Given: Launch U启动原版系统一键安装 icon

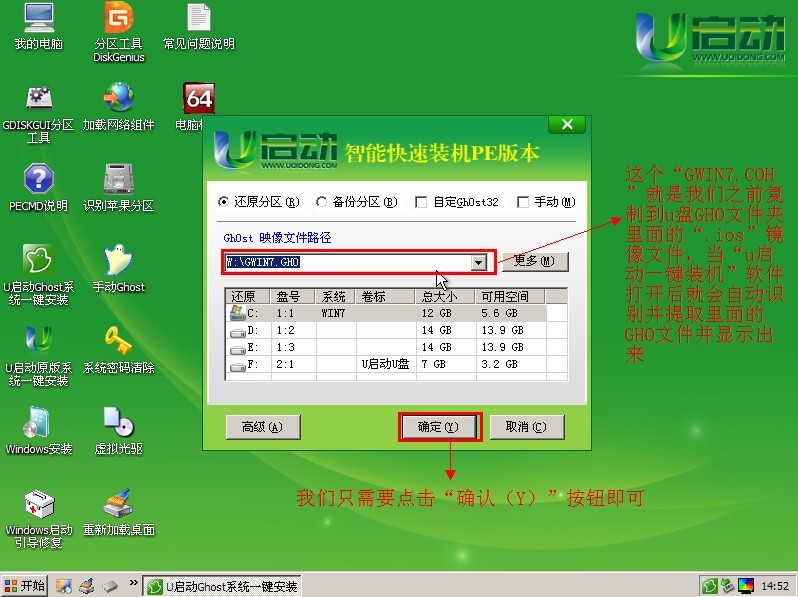Looking at the screenshot, I should point(39,356).
